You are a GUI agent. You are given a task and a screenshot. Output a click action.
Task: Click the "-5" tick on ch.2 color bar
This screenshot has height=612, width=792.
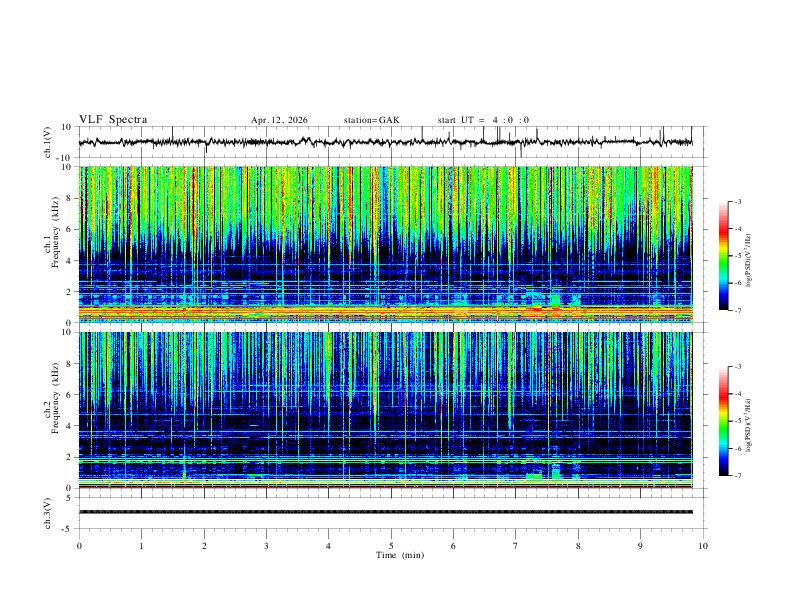coord(737,421)
